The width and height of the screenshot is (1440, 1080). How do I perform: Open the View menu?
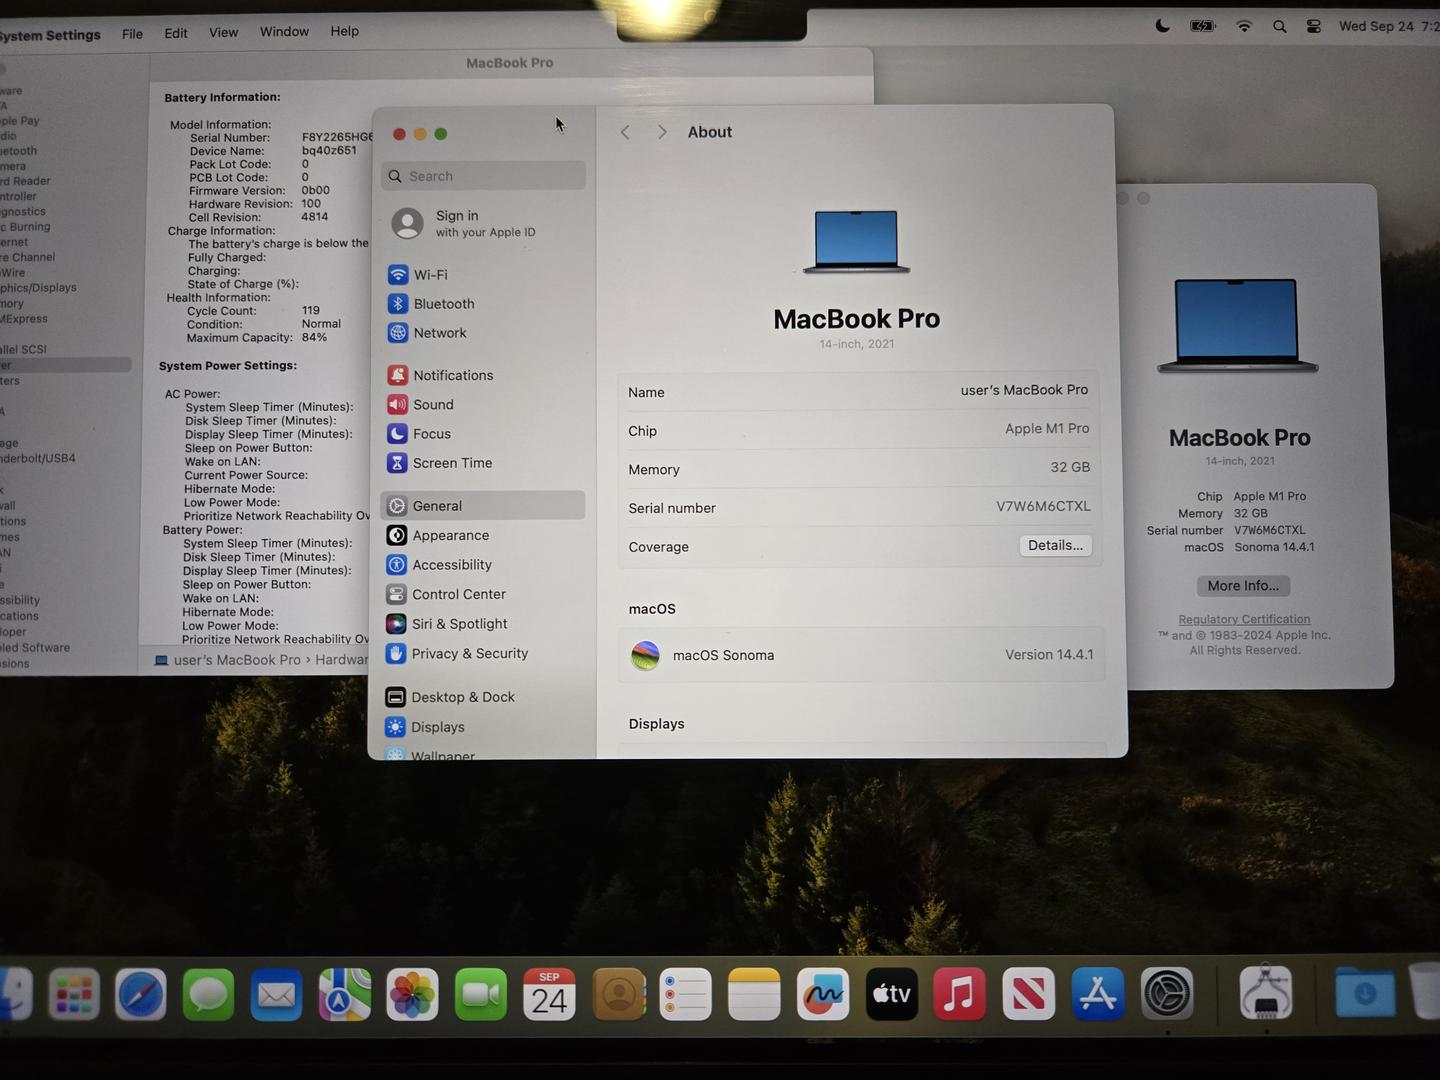coord(223,32)
